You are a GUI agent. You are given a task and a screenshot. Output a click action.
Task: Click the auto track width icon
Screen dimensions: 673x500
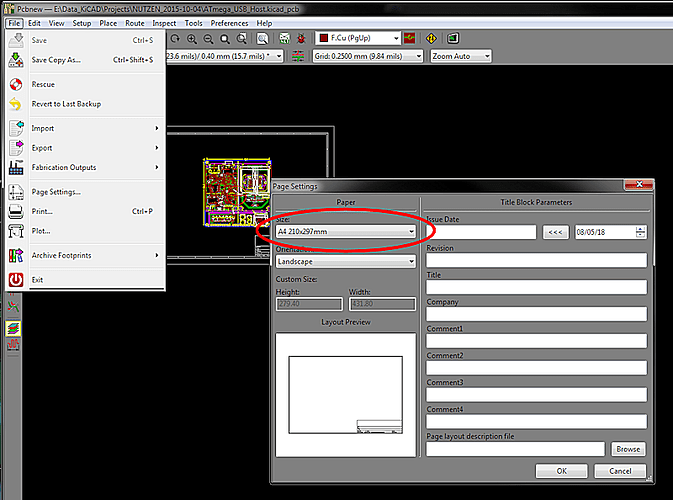tap(298, 56)
